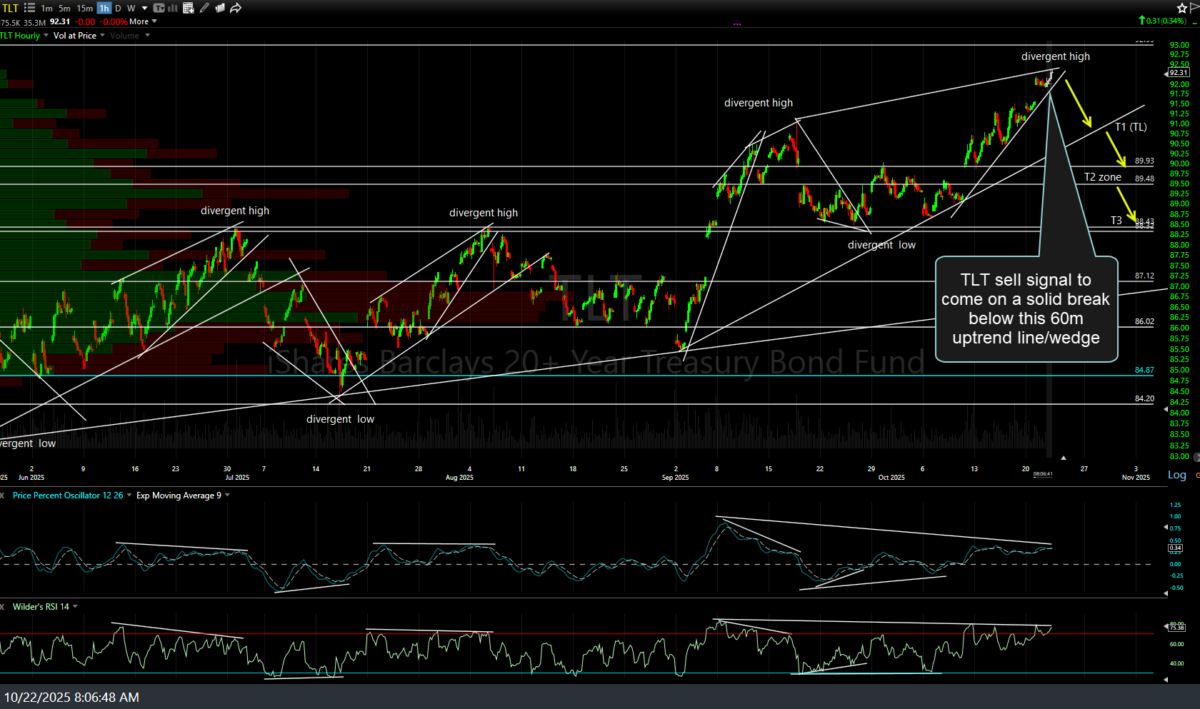This screenshot has width=1200, height=709.
Task: Select the D daily timeframe
Action: (x=119, y=8)
